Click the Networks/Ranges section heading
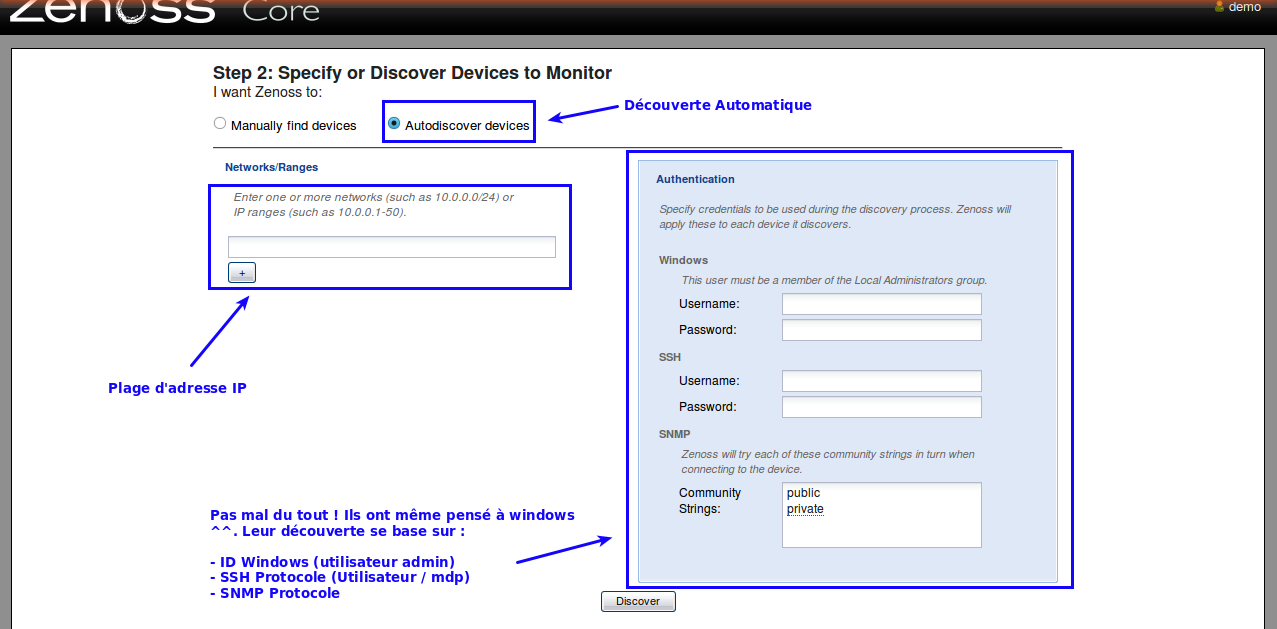The width and height of the screenshot is (1277, 629). tap(271, 167)
